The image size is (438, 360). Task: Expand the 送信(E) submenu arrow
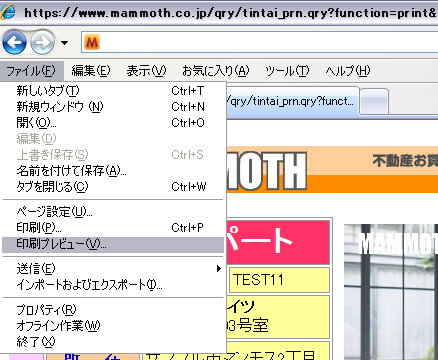click(x=219, y=268)
